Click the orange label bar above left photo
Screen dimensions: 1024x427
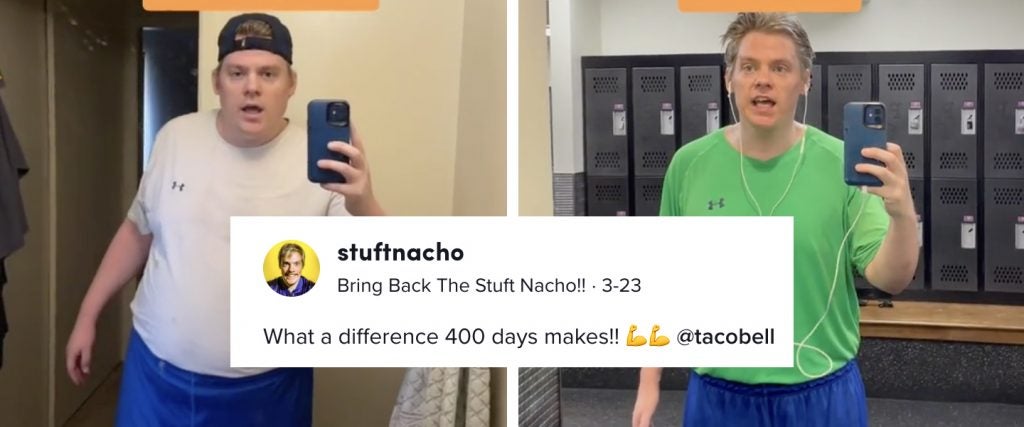(261, 5)
